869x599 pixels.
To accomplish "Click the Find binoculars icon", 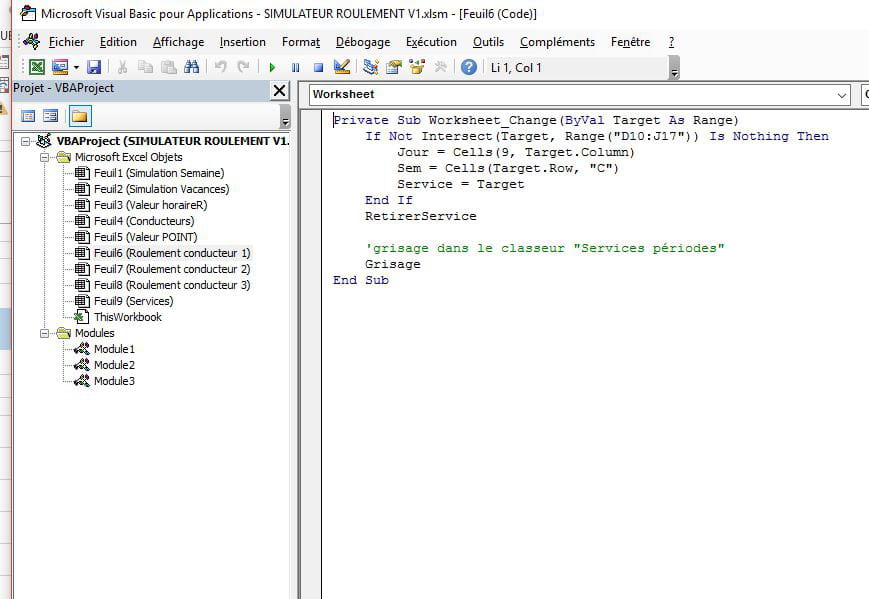I will click(x=192, y=68).
